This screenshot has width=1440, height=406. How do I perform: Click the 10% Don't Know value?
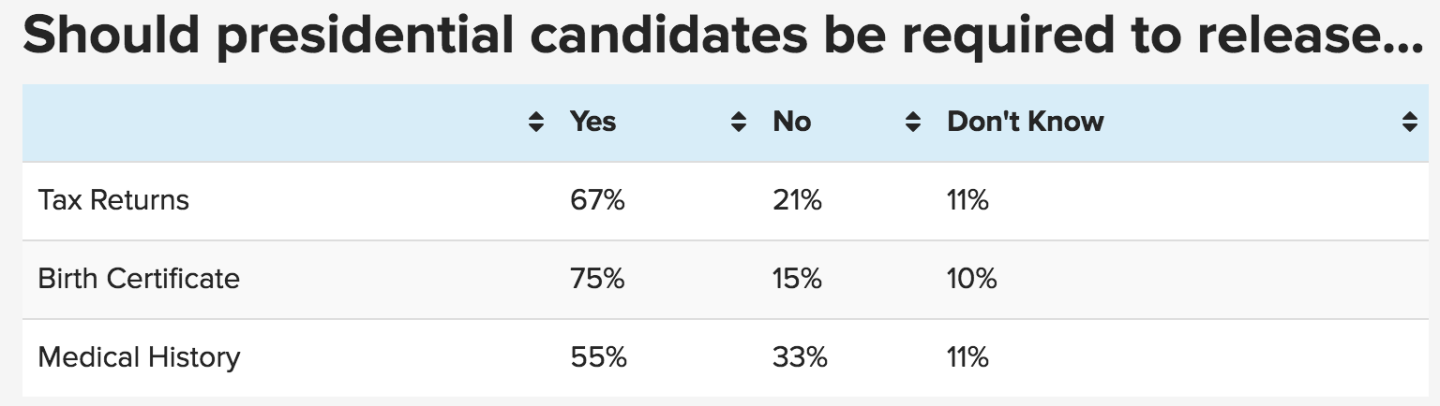click(x=972, y=278)
